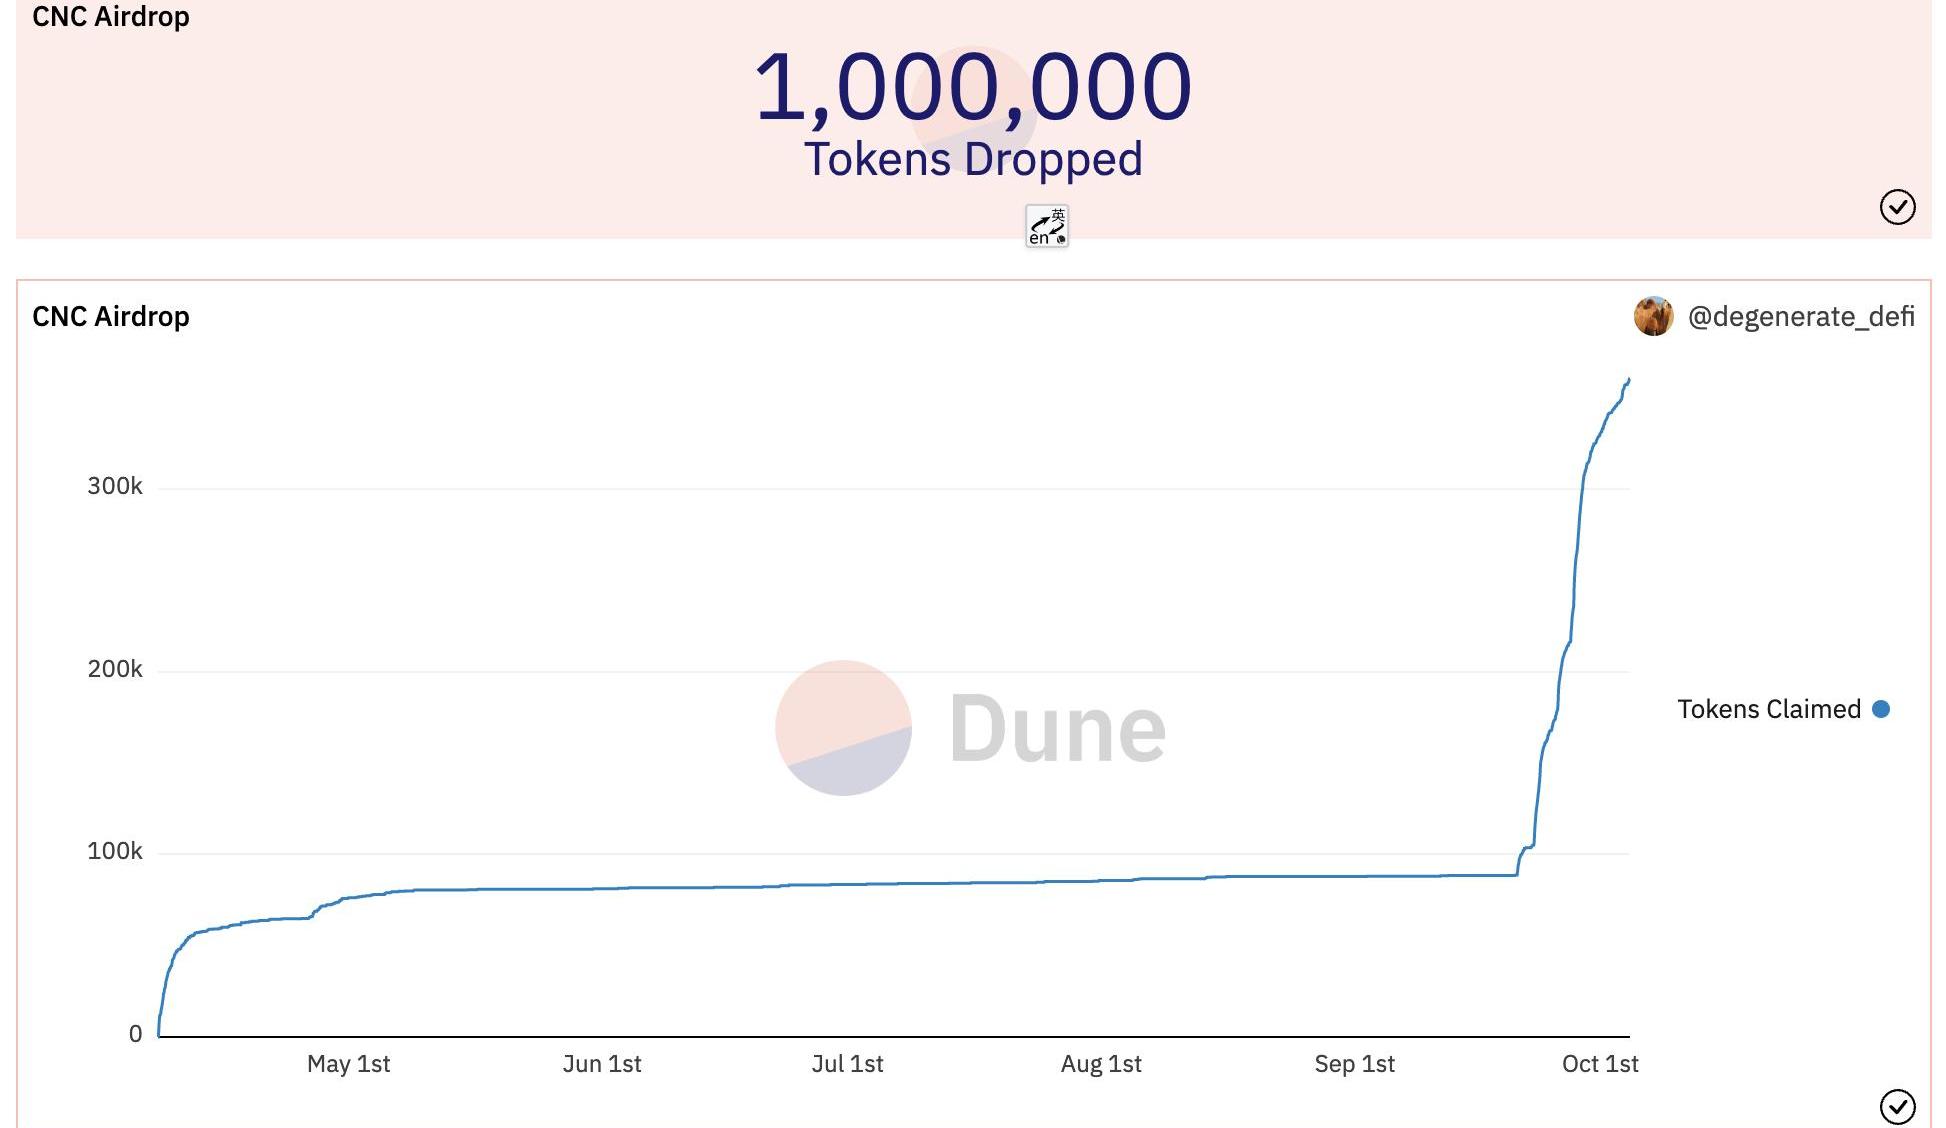This screenshot has height=1128, width=1946.
Task: Open the degenerate_defi profile avatar
Action: tap(1653, 317)
